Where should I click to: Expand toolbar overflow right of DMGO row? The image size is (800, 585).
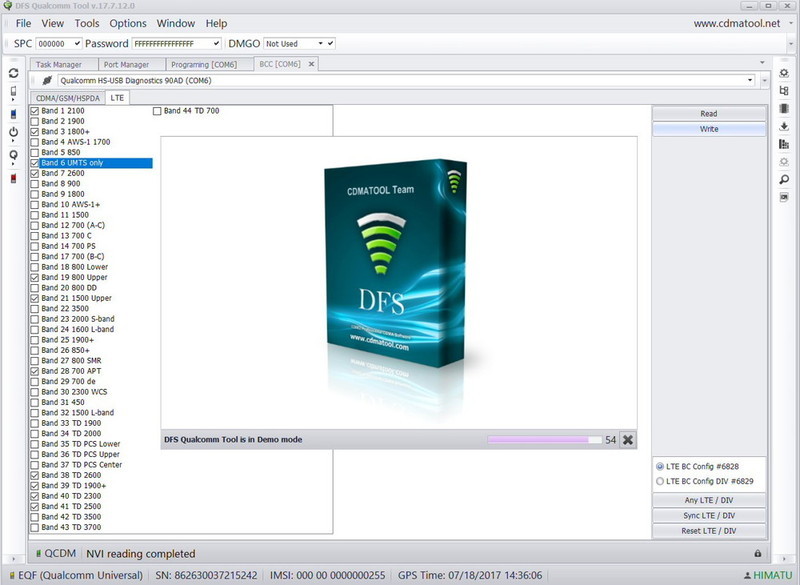(792, 44)
